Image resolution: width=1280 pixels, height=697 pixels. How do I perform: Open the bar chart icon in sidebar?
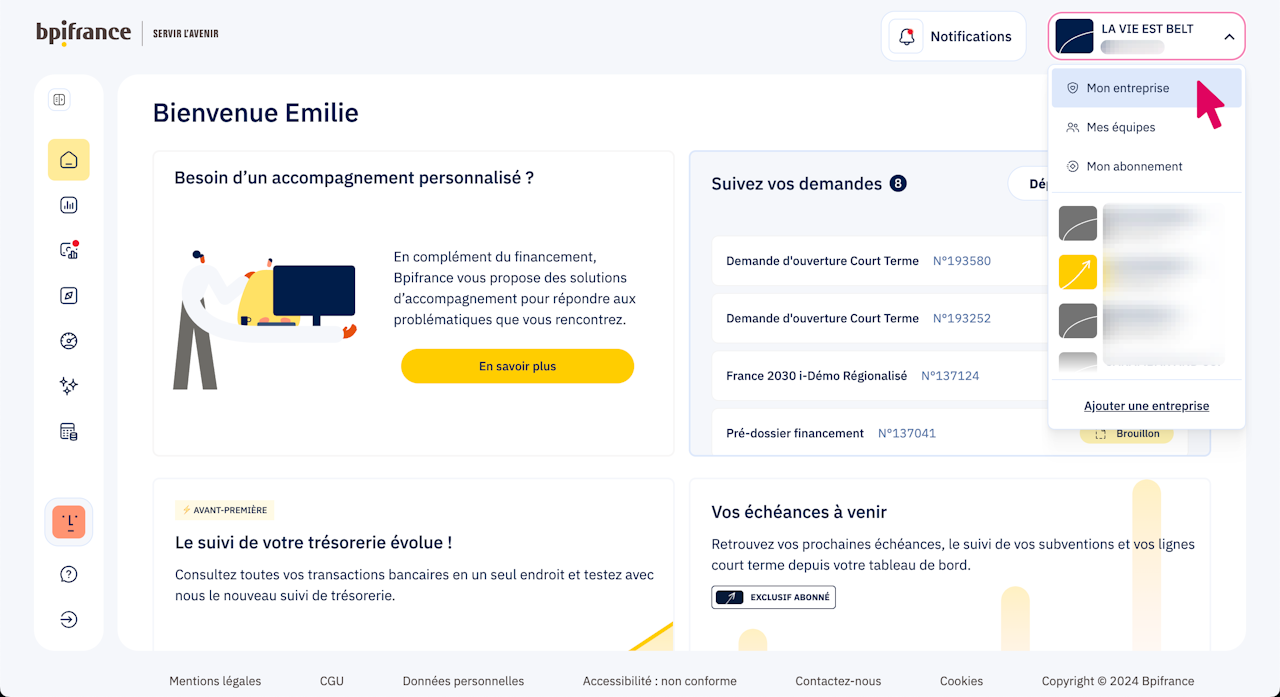[69, 206]
